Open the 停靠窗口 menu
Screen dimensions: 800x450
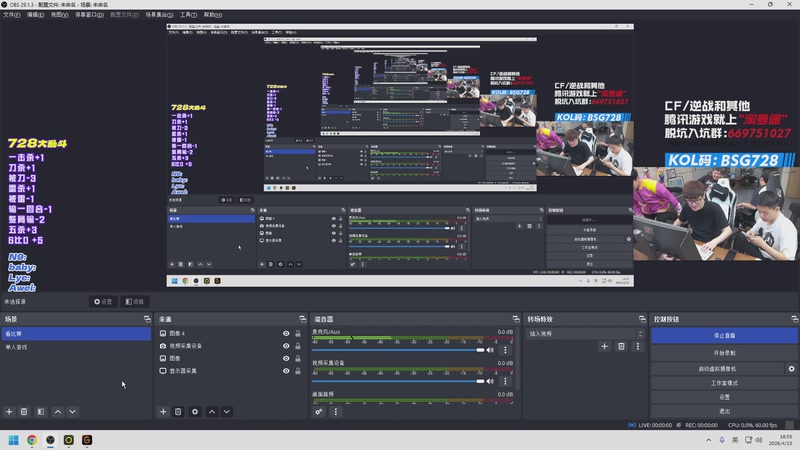point(89,15)
